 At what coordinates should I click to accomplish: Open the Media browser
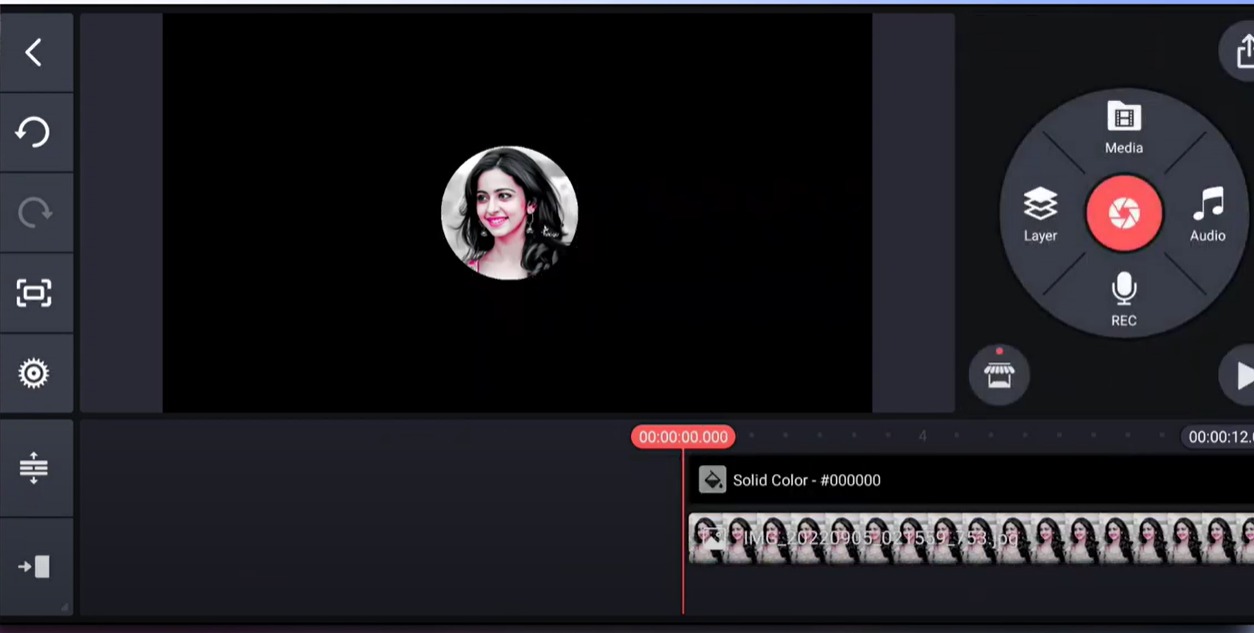coord(1123,128)
